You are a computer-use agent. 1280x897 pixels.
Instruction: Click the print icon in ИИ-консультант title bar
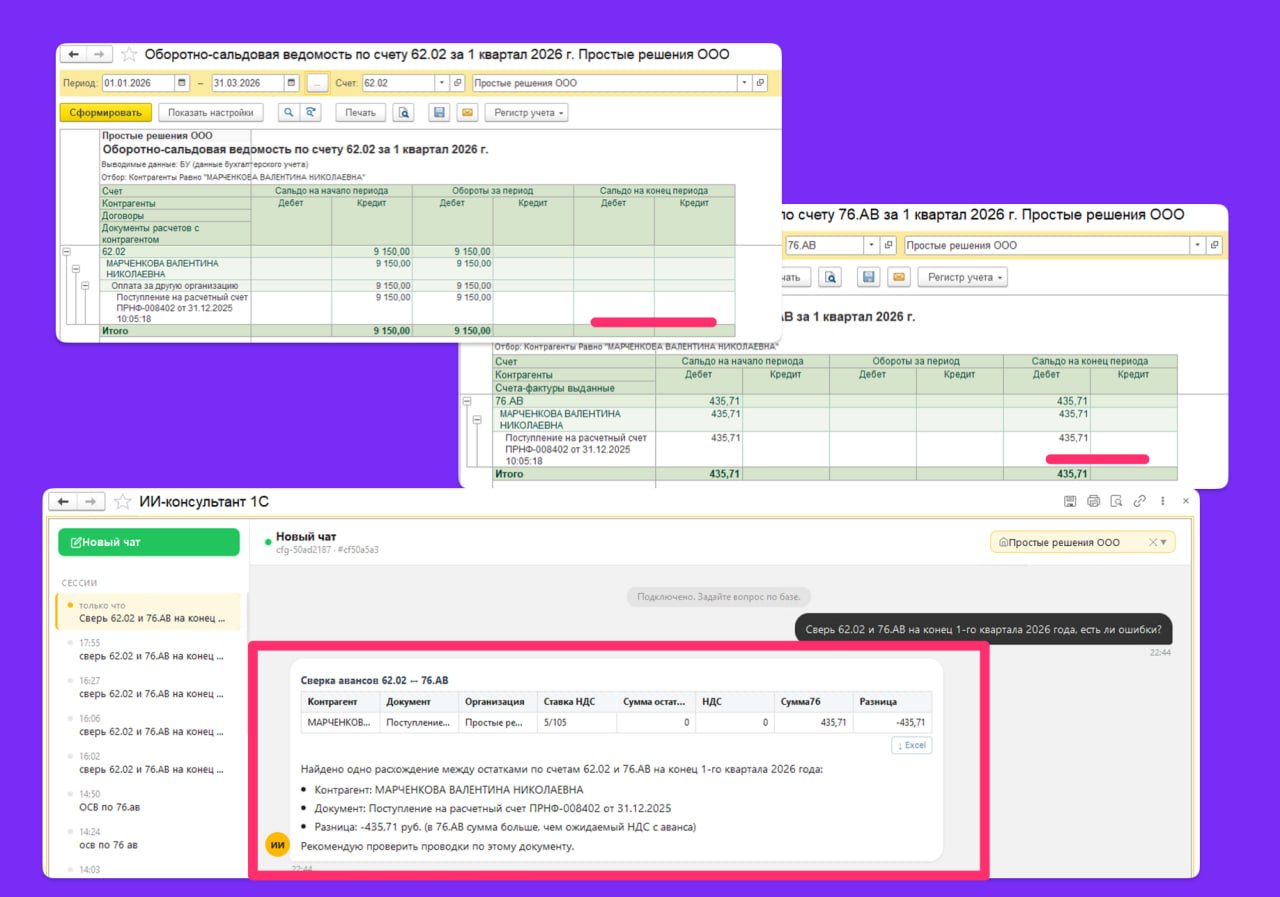click(1093, 501)
